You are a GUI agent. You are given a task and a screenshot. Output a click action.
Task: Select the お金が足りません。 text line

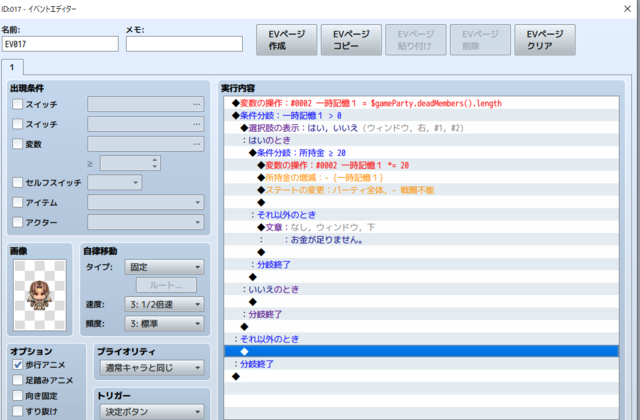tap(421, 240)
